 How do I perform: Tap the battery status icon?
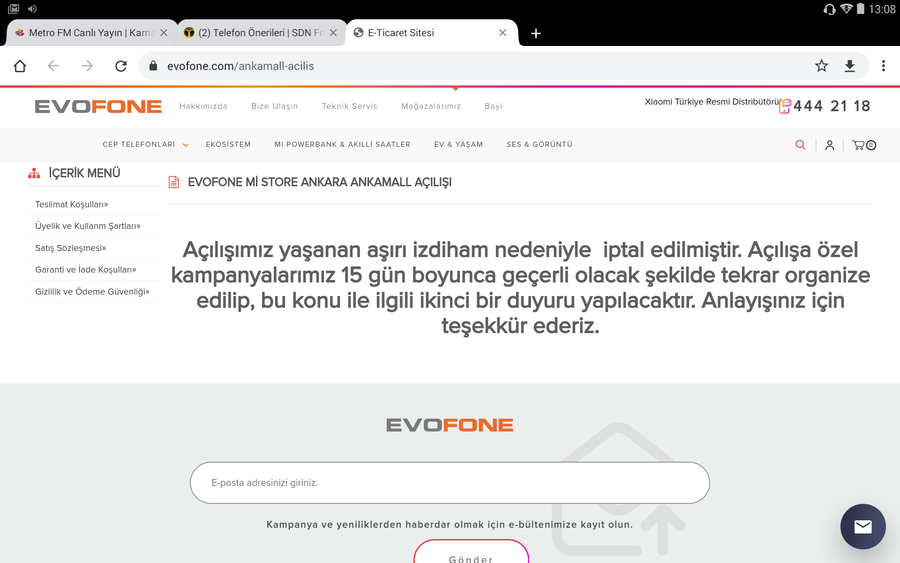tap(860, 9)
